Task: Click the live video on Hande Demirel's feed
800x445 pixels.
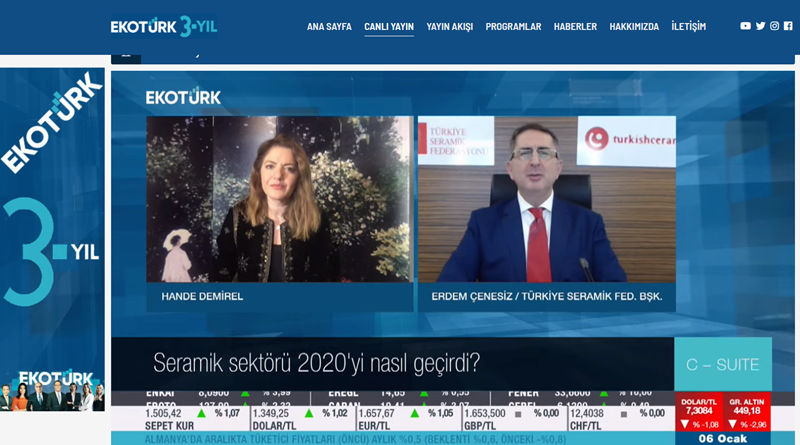Action: [280, 199]
